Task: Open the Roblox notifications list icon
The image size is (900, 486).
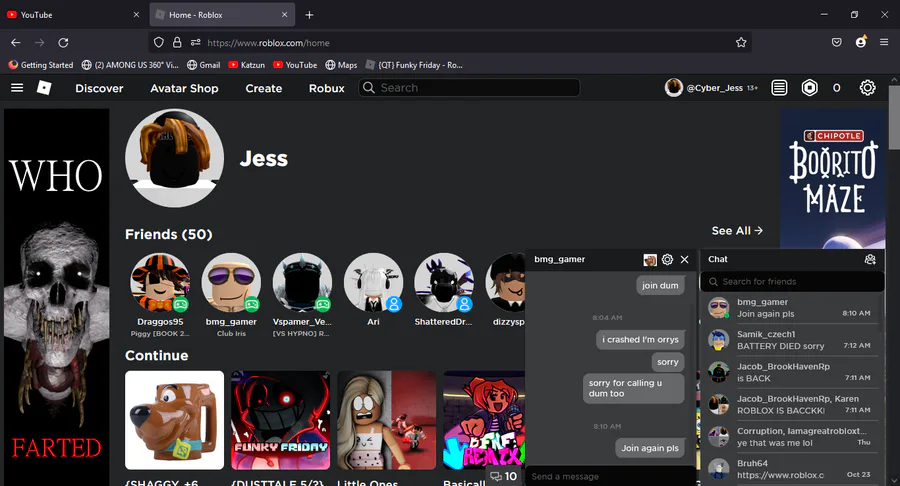Action: pos(779,88)
